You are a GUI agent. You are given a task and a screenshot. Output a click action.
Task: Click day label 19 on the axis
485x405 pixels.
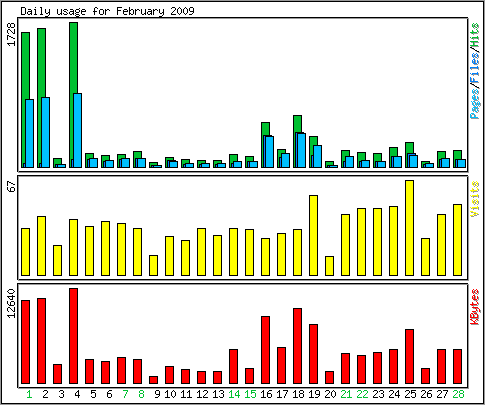pos(314,394)
